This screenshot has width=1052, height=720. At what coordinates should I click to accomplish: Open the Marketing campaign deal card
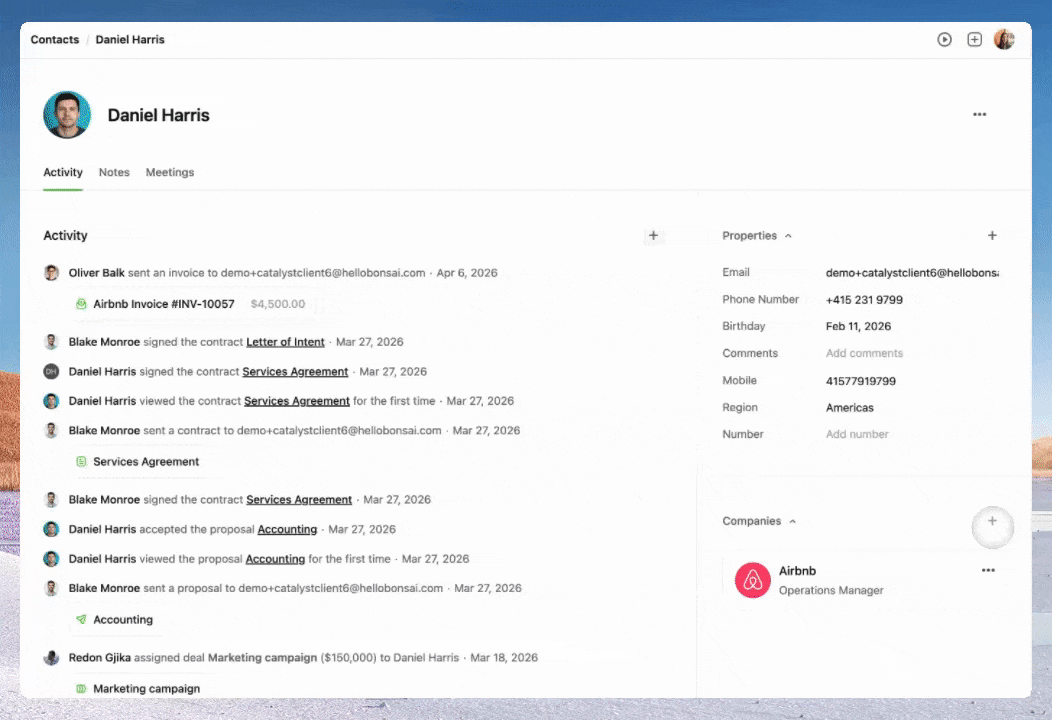pos(146,688)
